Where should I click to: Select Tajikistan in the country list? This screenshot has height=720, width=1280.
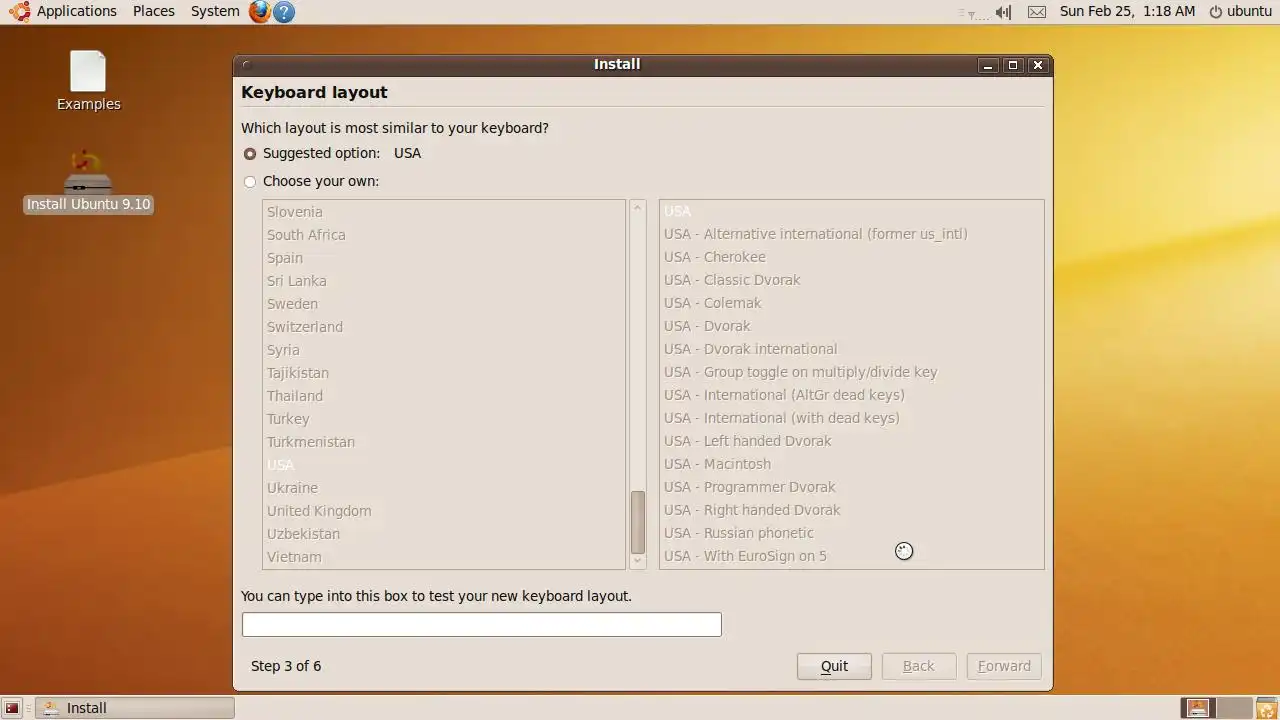[x=444, y=373]
